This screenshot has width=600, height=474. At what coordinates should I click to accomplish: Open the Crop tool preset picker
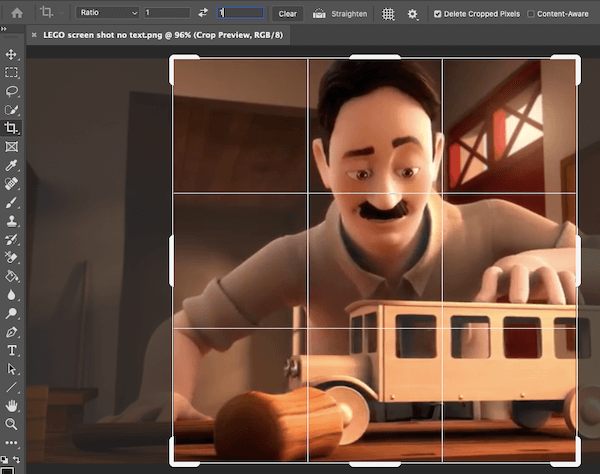(x=51, y=13)
